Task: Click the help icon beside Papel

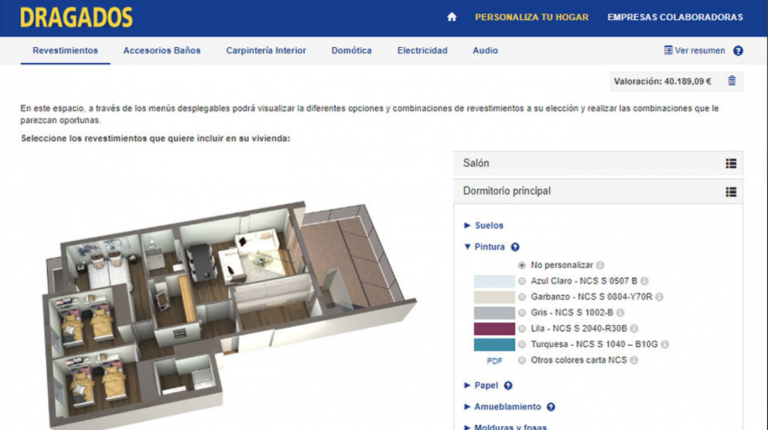Action: 508,385
